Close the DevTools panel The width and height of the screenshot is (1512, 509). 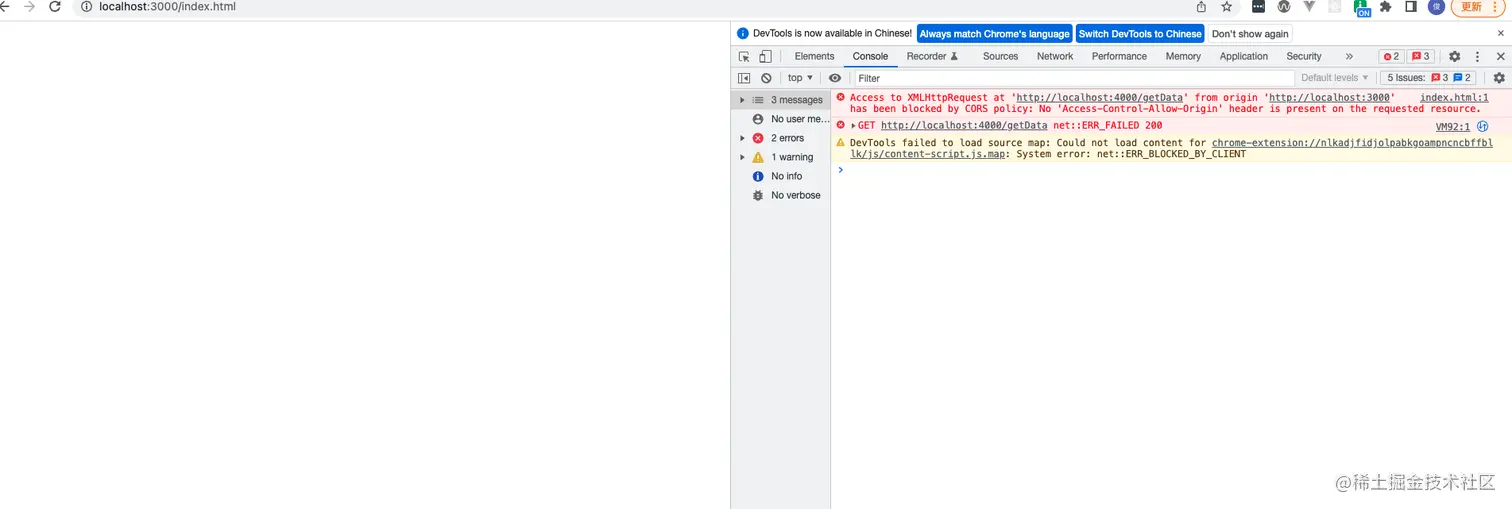(1500, 57)
